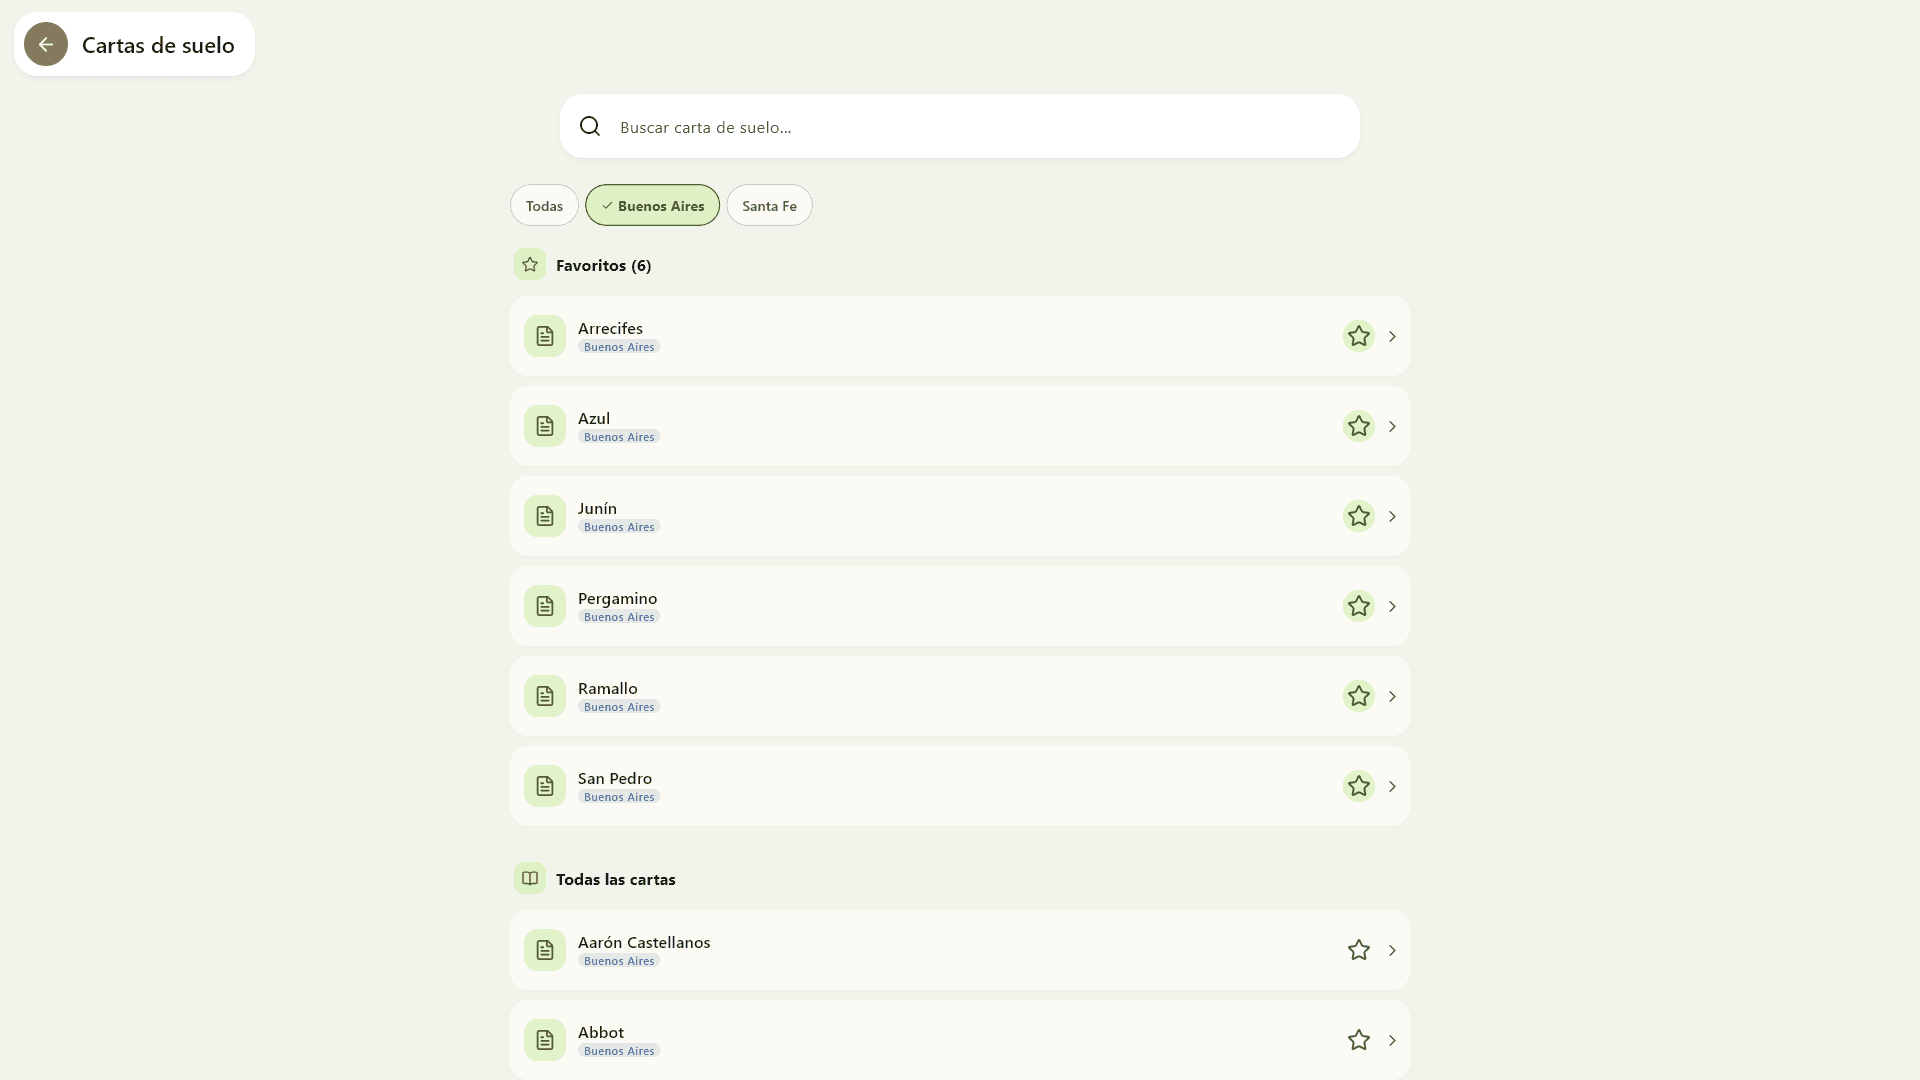1920x1080 pixels.
Task: Unstar San Pedro favorite
Action: coord(1359,786)
